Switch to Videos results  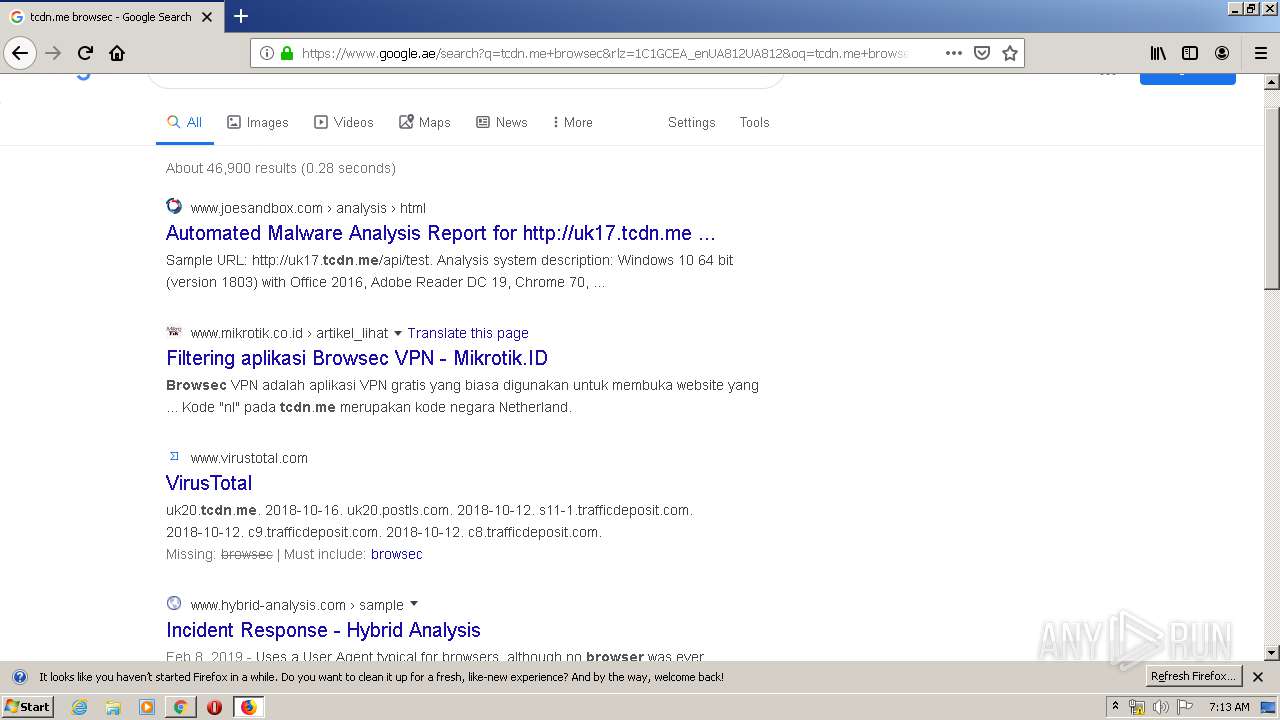(344, 122)
